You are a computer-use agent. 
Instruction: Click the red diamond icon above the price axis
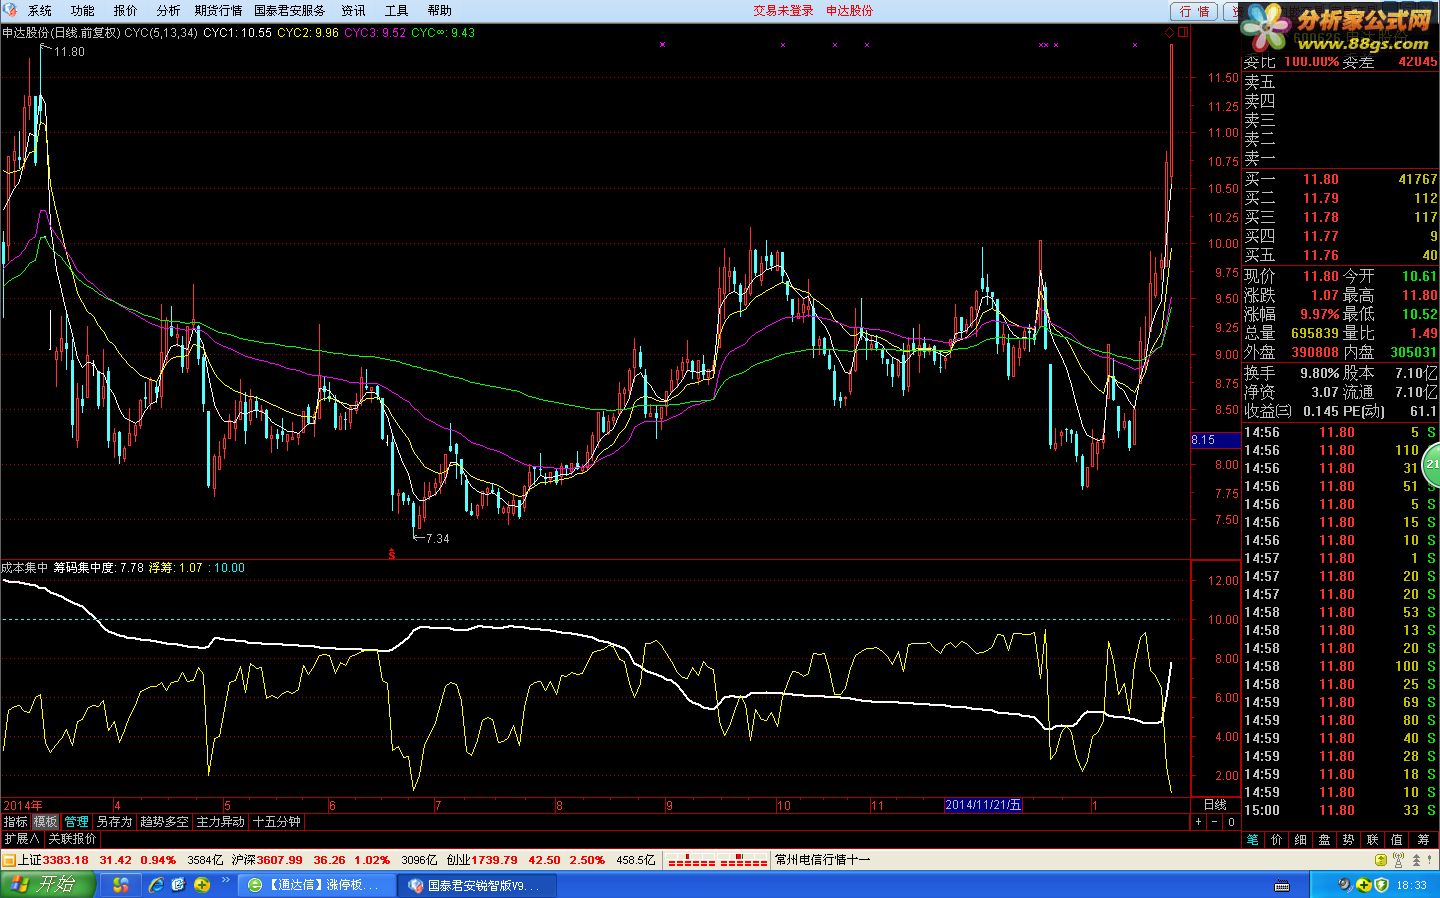click(1170, 32)
